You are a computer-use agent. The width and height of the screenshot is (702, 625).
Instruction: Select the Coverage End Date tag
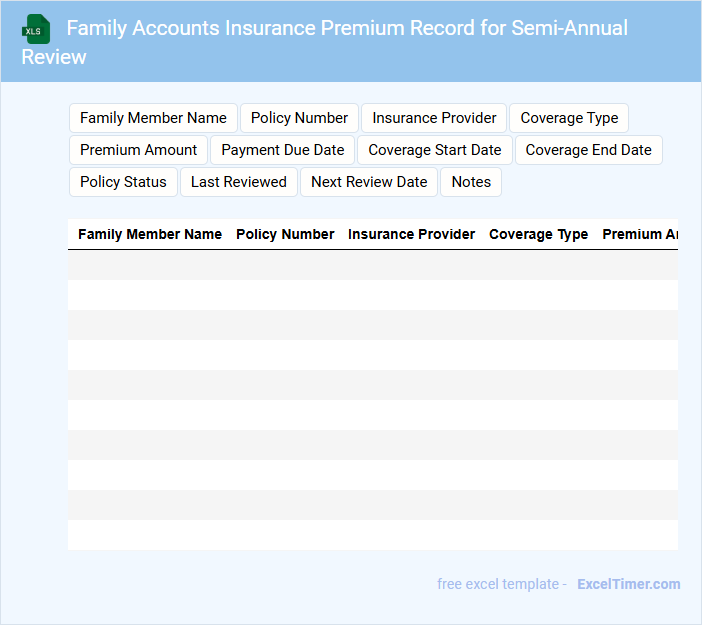tap(588, 150)
